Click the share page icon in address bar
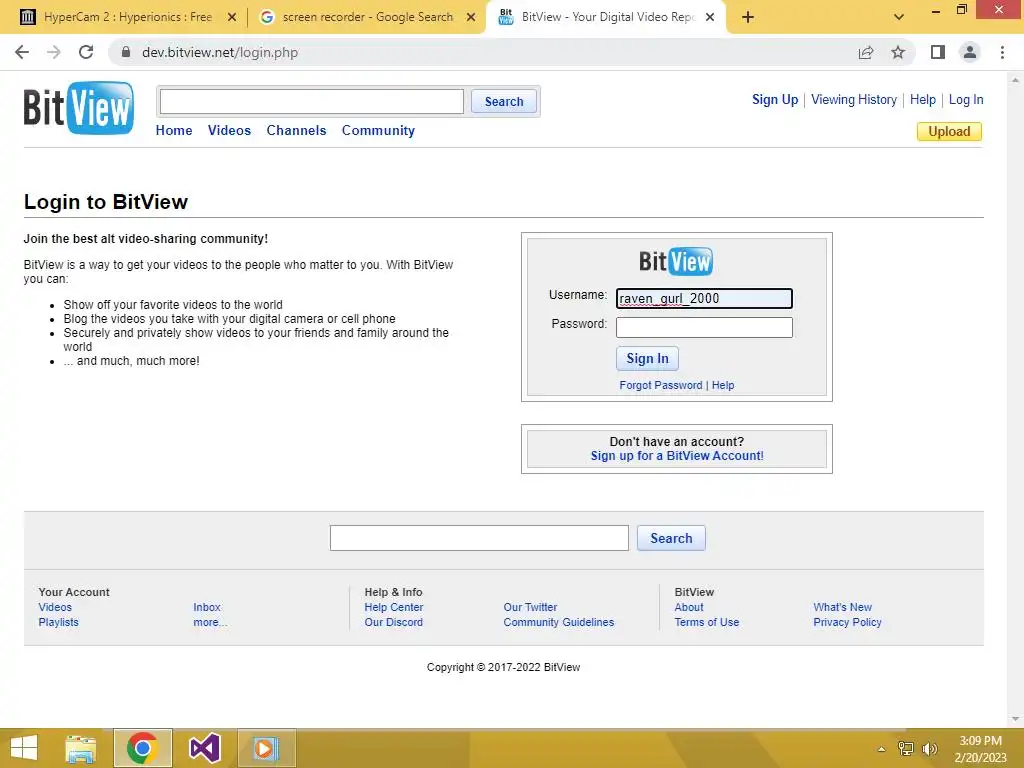The height and width of the screenshot is (768, 1024). coord(866,52)
